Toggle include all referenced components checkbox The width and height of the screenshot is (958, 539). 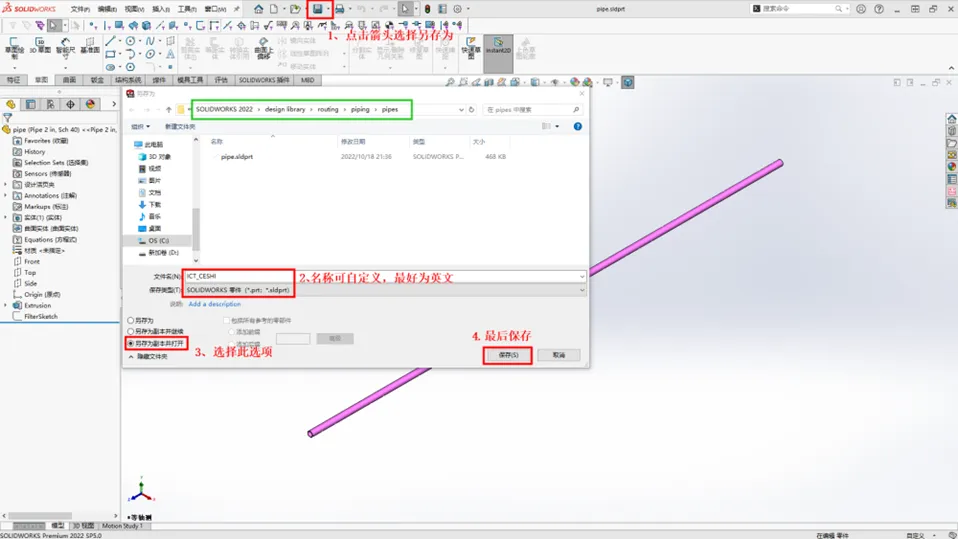(227, 320)
